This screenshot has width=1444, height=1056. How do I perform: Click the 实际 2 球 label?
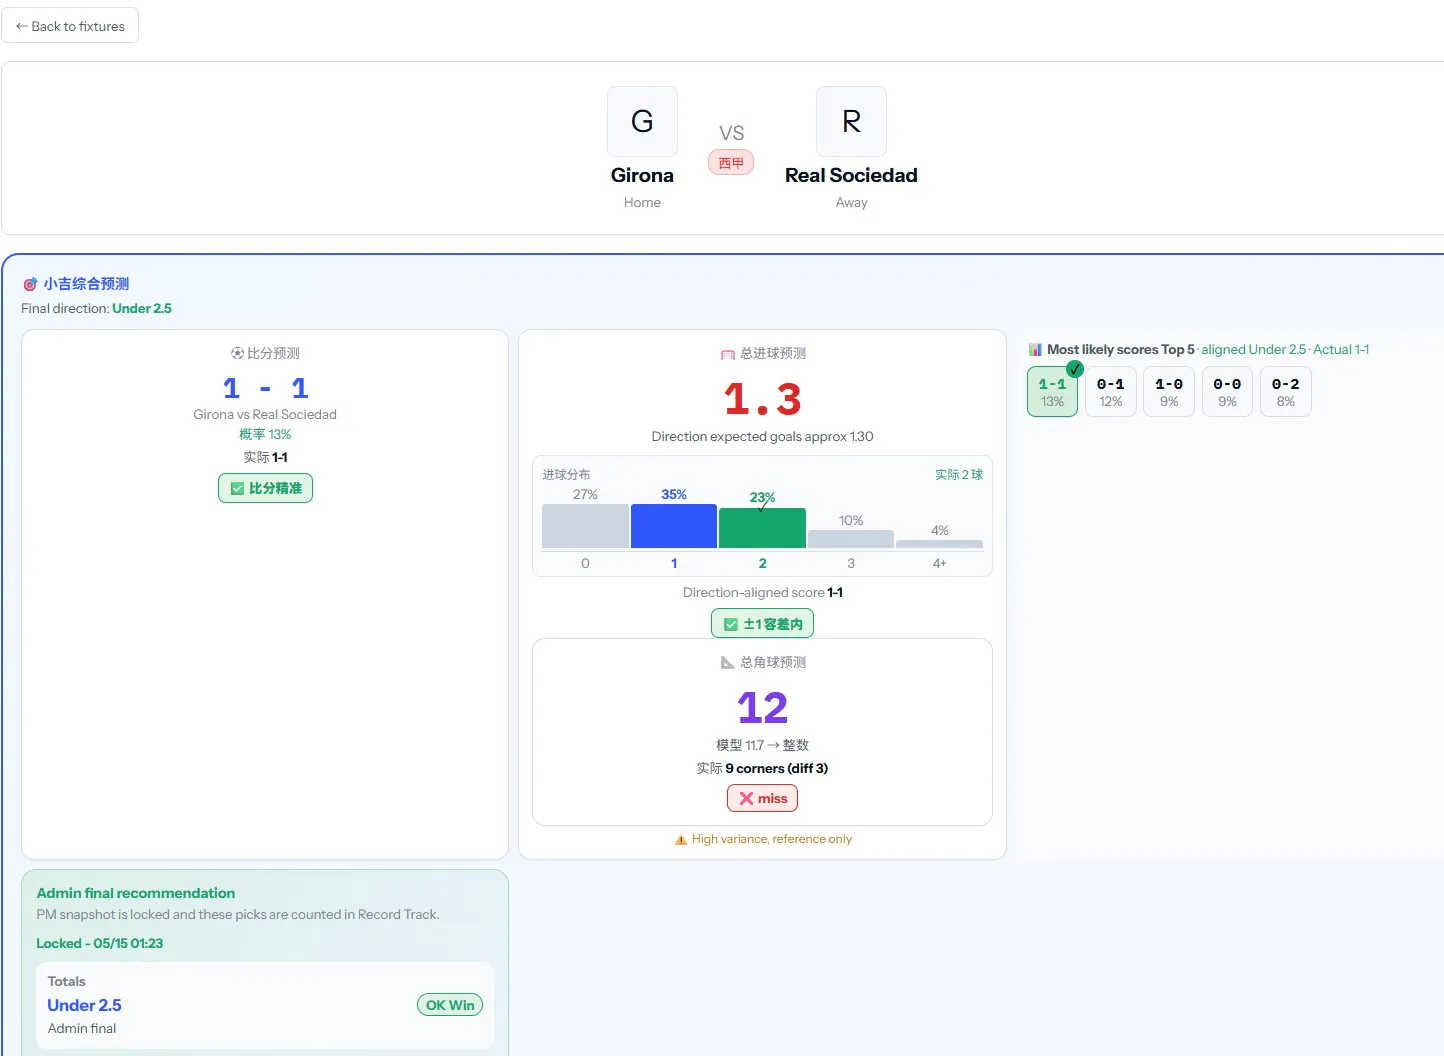tap(959, 475)
